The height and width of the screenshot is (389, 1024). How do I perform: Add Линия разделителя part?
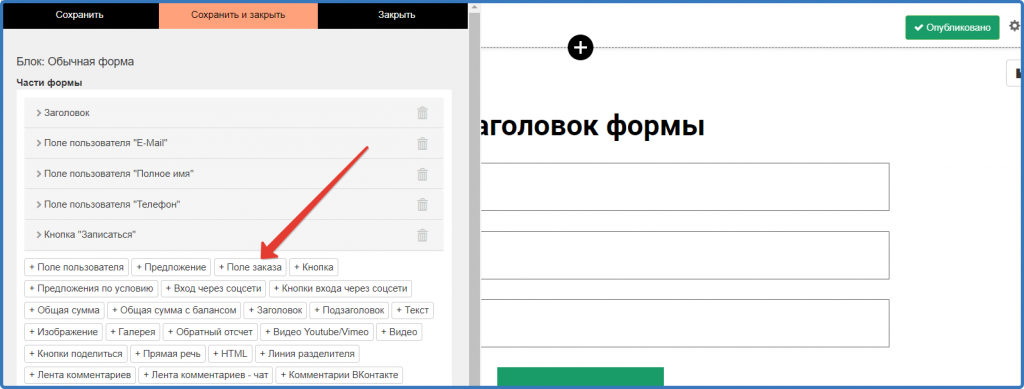(x=307, y=354)
